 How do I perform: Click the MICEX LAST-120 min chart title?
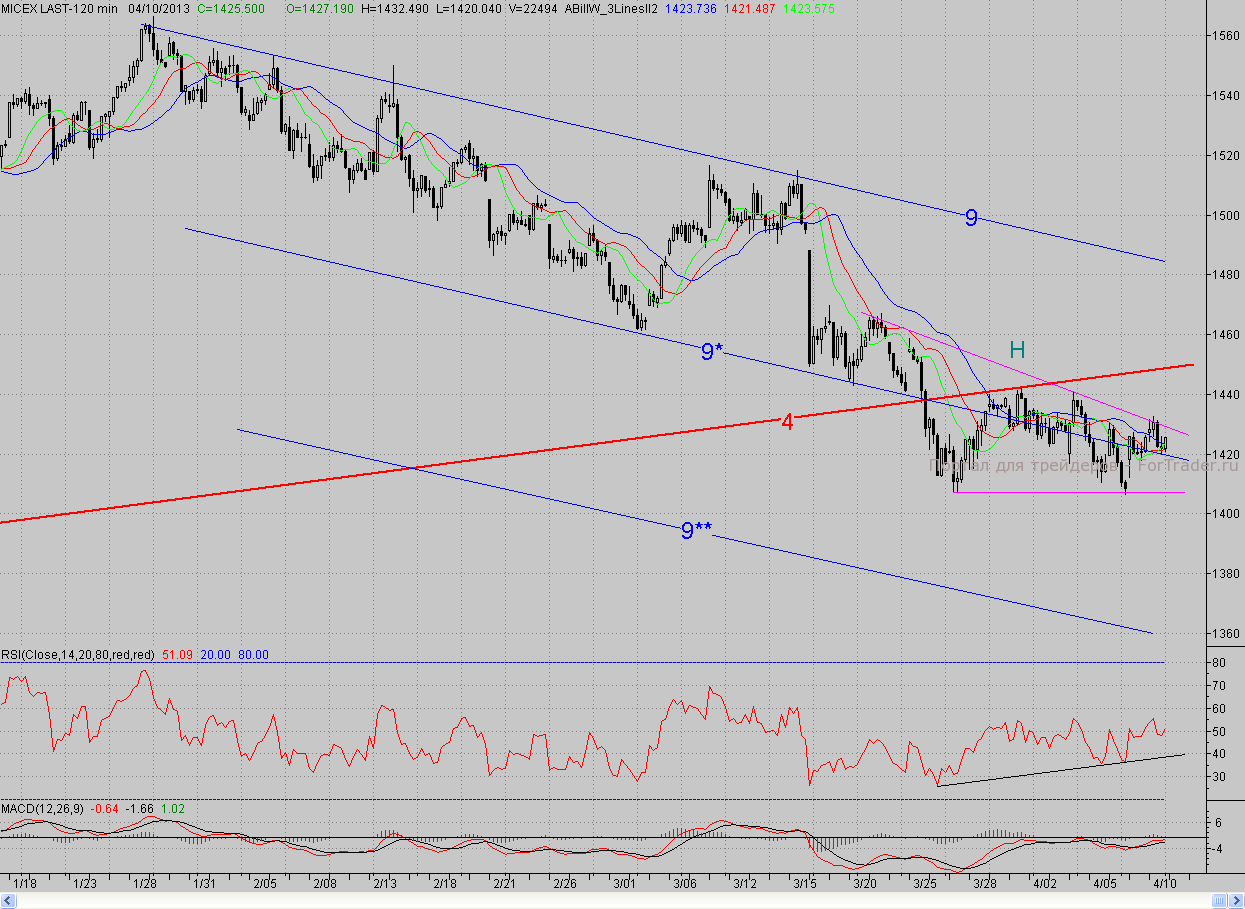59,8
